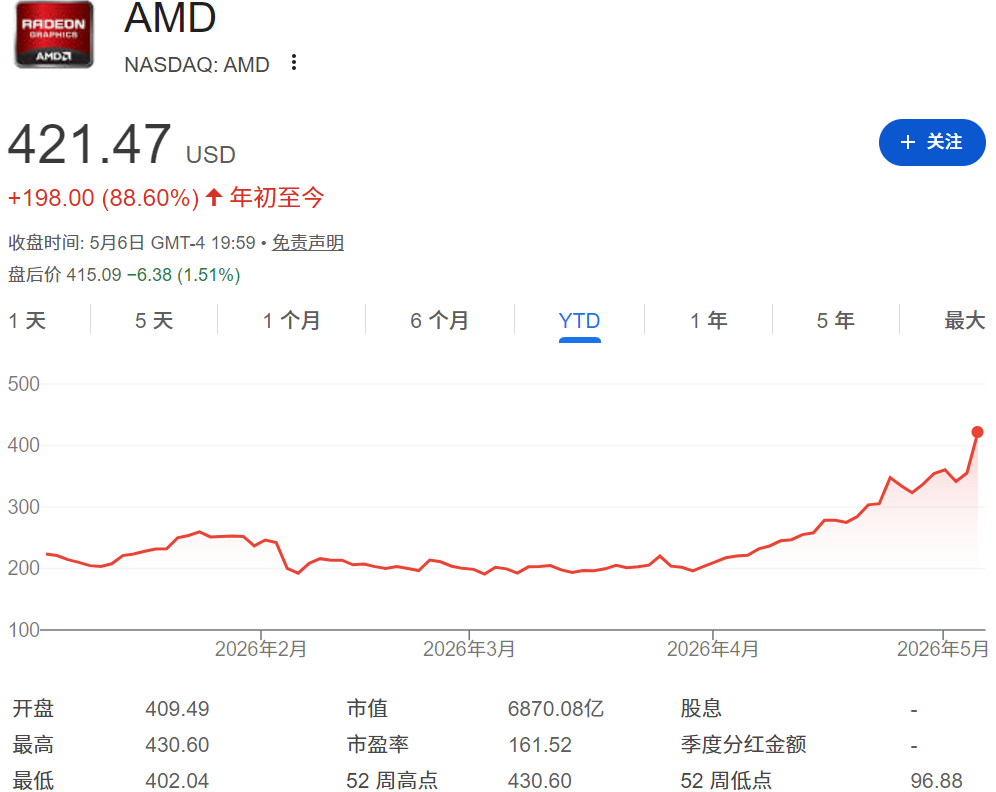This screenshot has width=996, height=792.
Task: Show the 最大 chart range
Action: (x=964, y=321)
